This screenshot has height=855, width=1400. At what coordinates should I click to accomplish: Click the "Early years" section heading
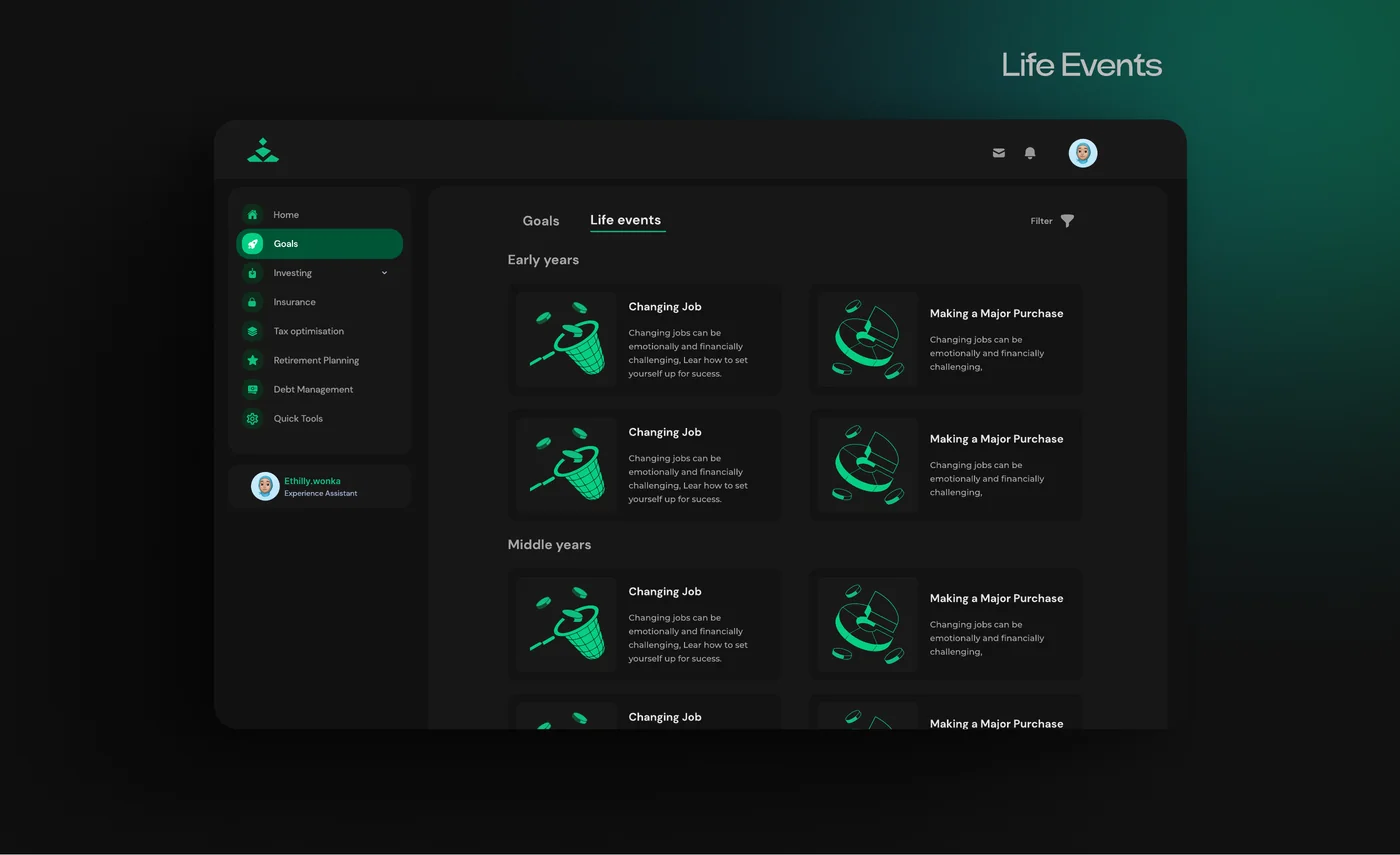tap(543, 260)
